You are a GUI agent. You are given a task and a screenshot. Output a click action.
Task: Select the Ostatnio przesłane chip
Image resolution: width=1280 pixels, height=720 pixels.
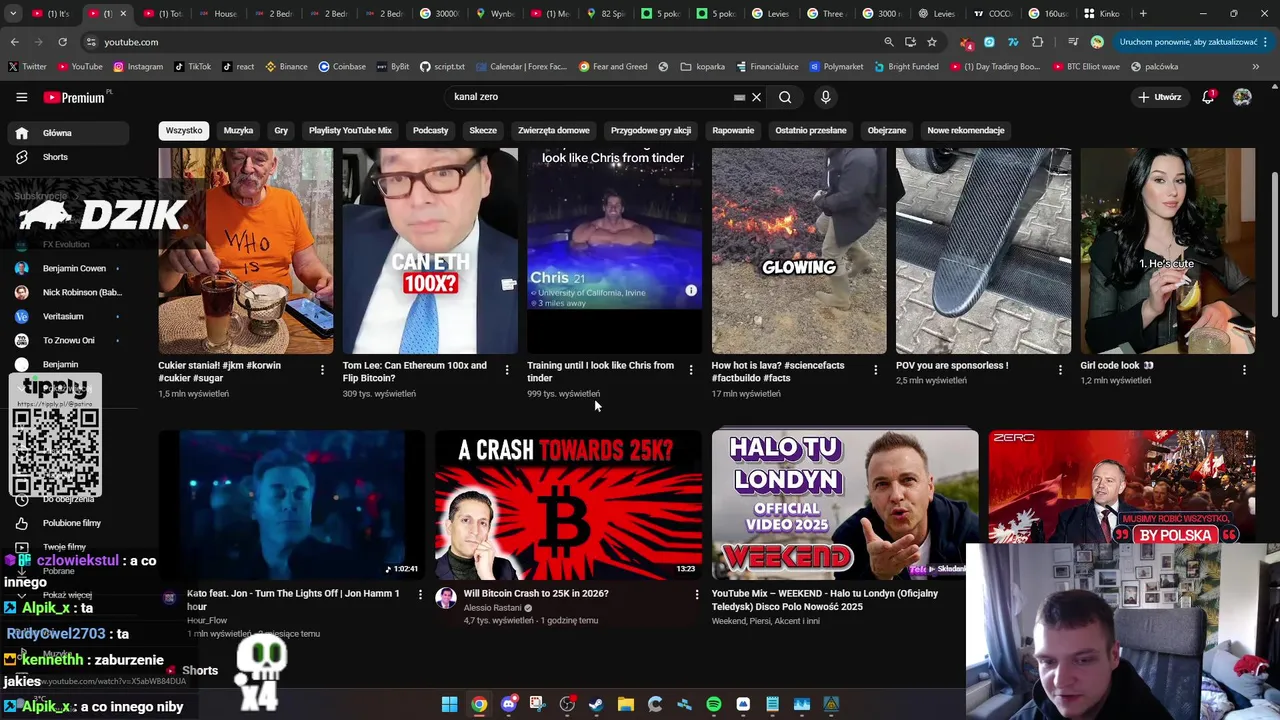click(x=811, y=130)
